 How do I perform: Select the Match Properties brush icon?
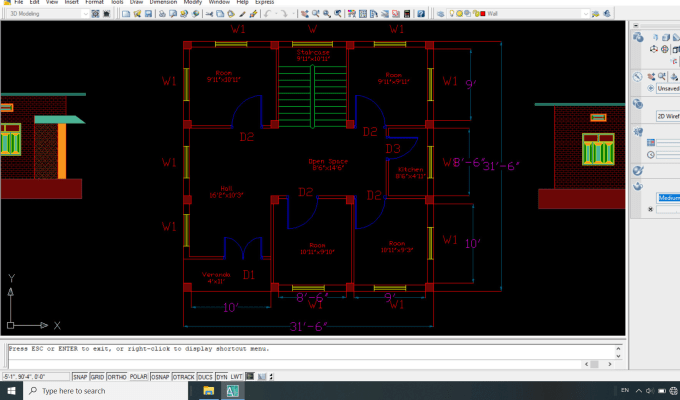click(x=242, y=14)
